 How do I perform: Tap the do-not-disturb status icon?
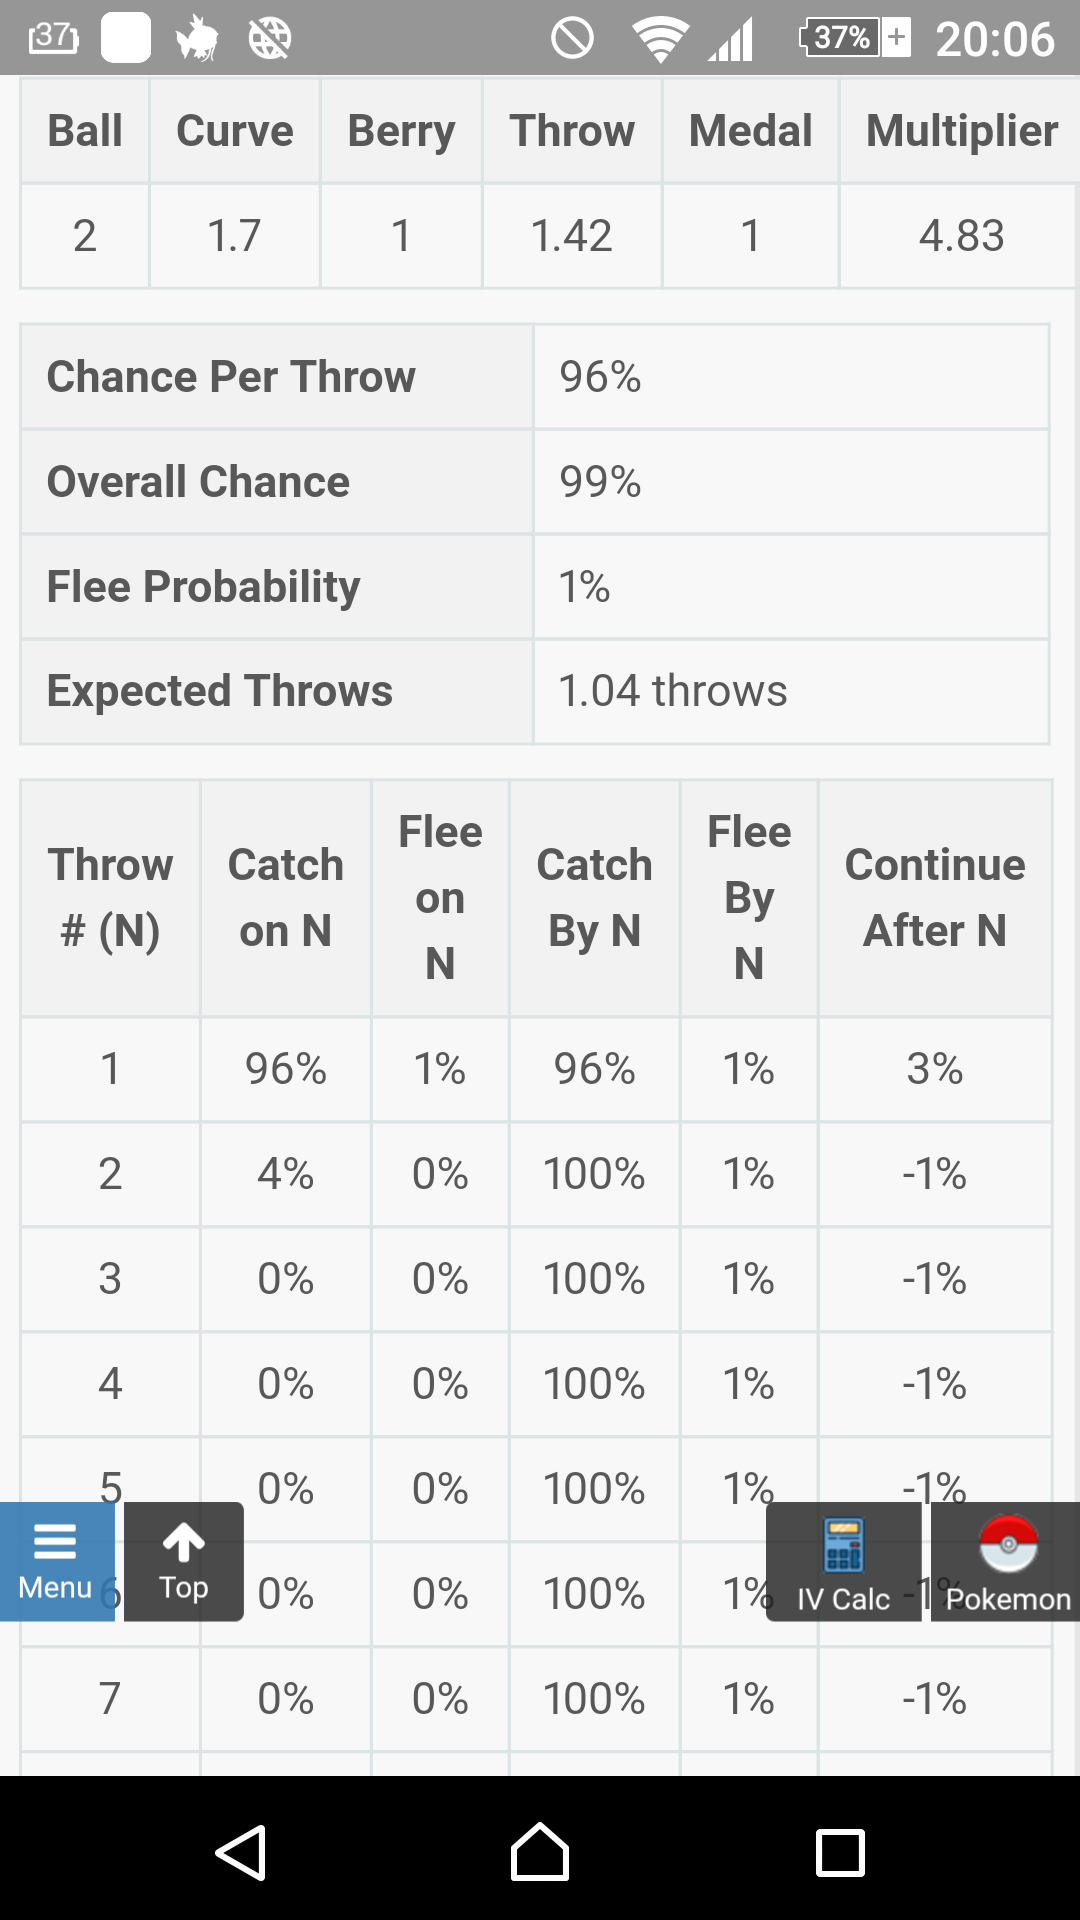tap(572, 39)
